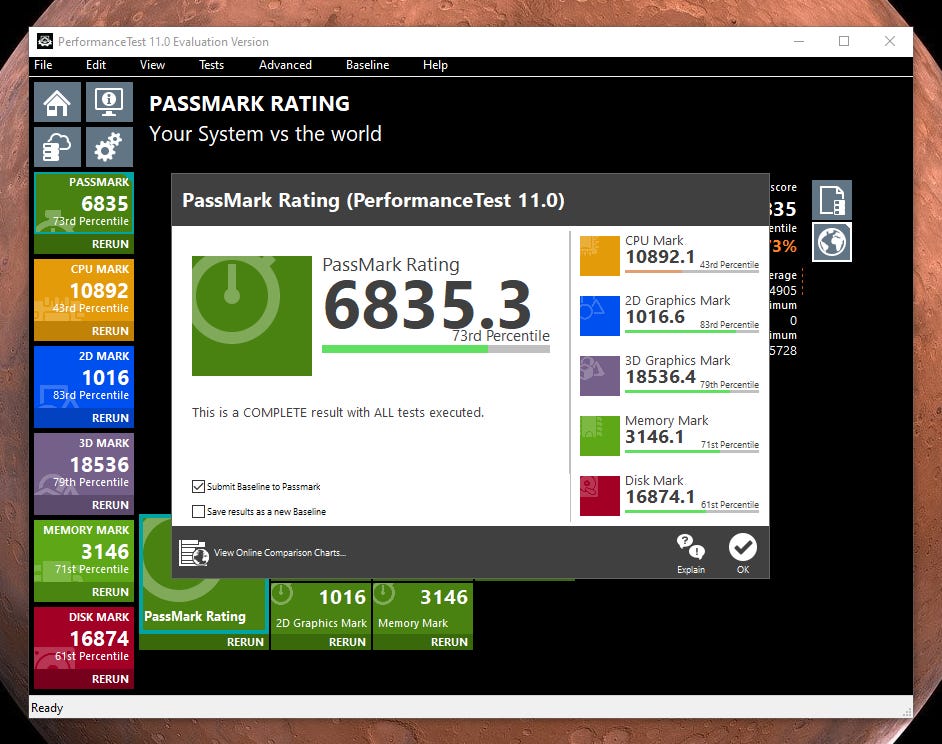
Task: Open the Tests menu
Action: pos(211,65)
